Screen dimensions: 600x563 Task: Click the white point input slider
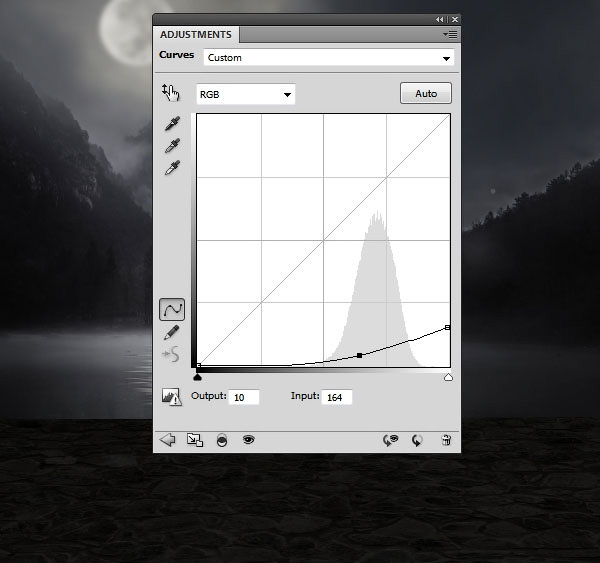point(448,377)
